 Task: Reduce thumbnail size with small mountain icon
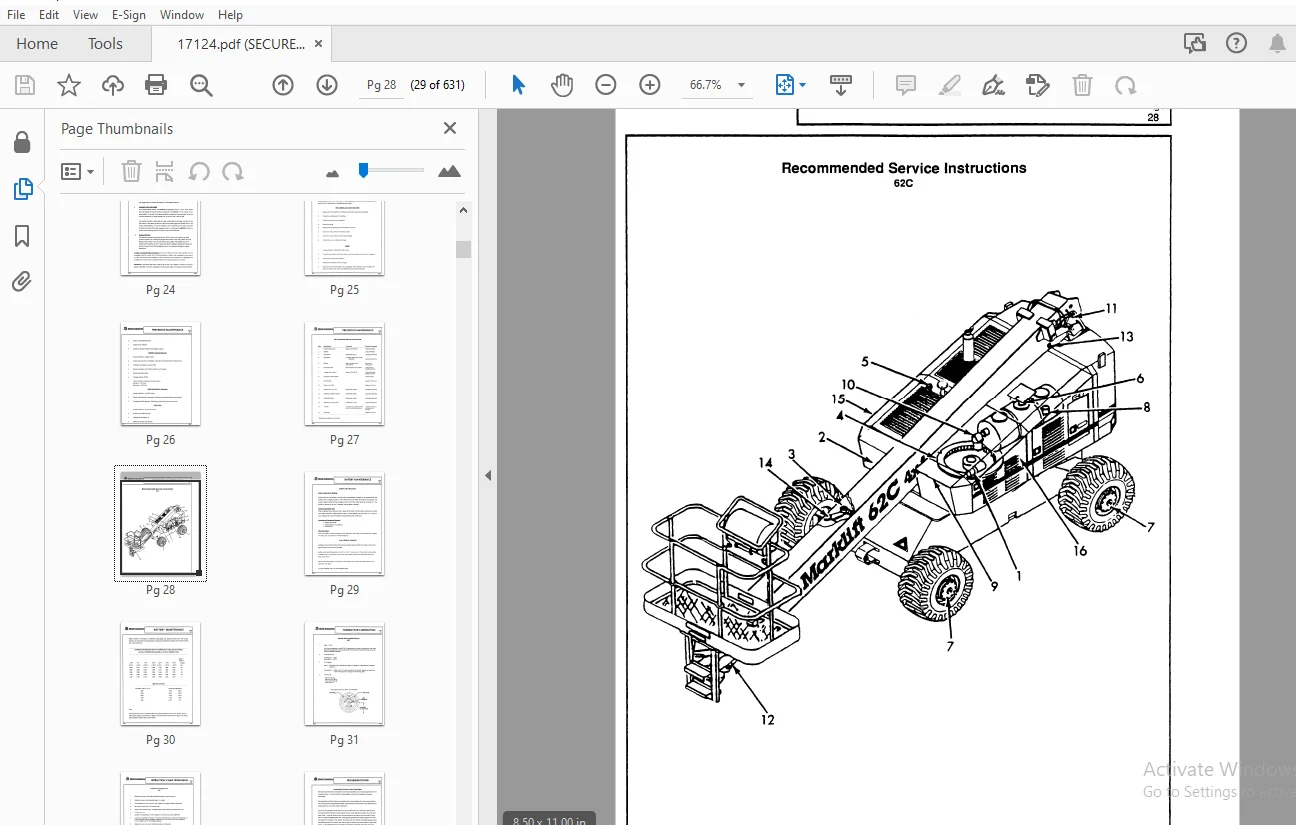coord(333,173)
